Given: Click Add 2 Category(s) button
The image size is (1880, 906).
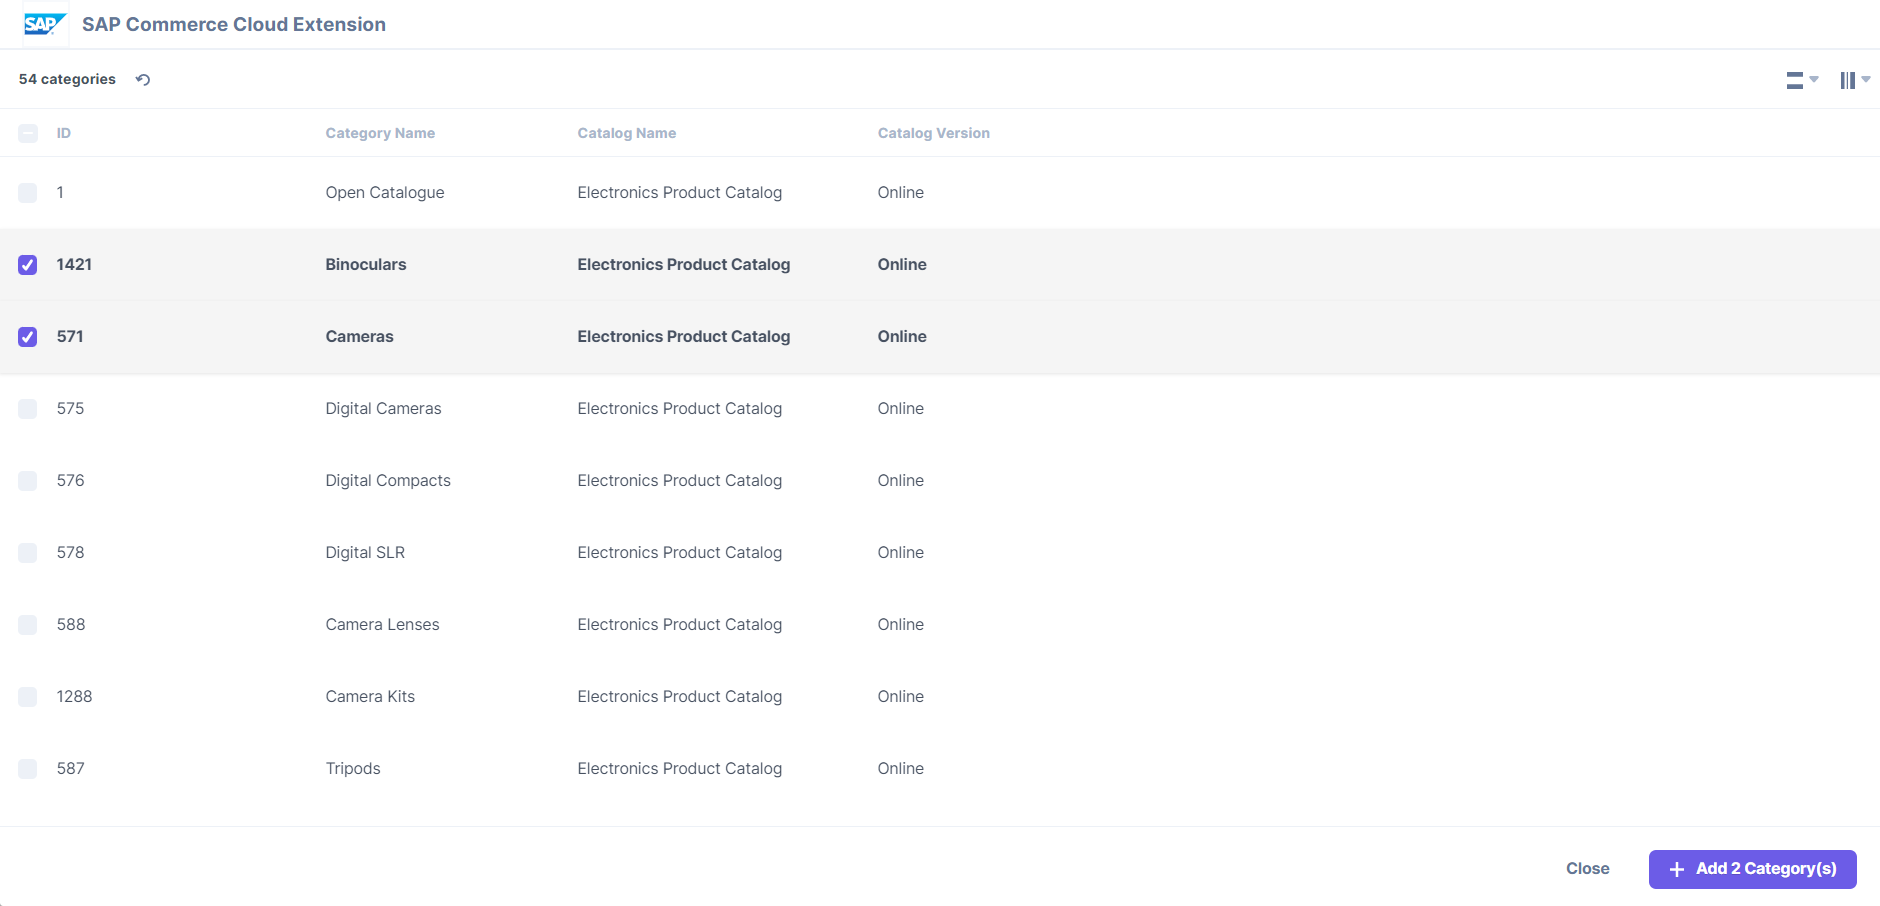Looking at the screenshot, I should 1753,869.
